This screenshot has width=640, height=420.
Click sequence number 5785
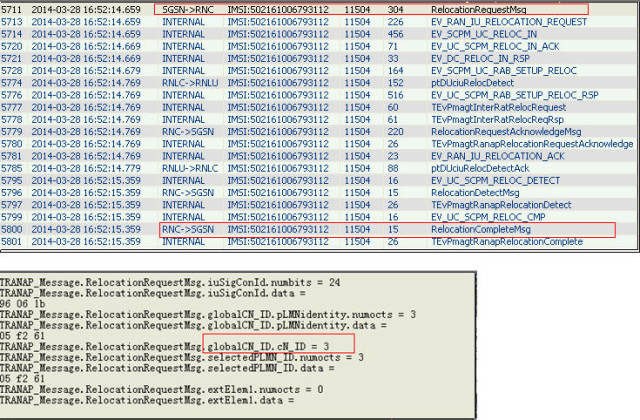(x=12, y=168)
